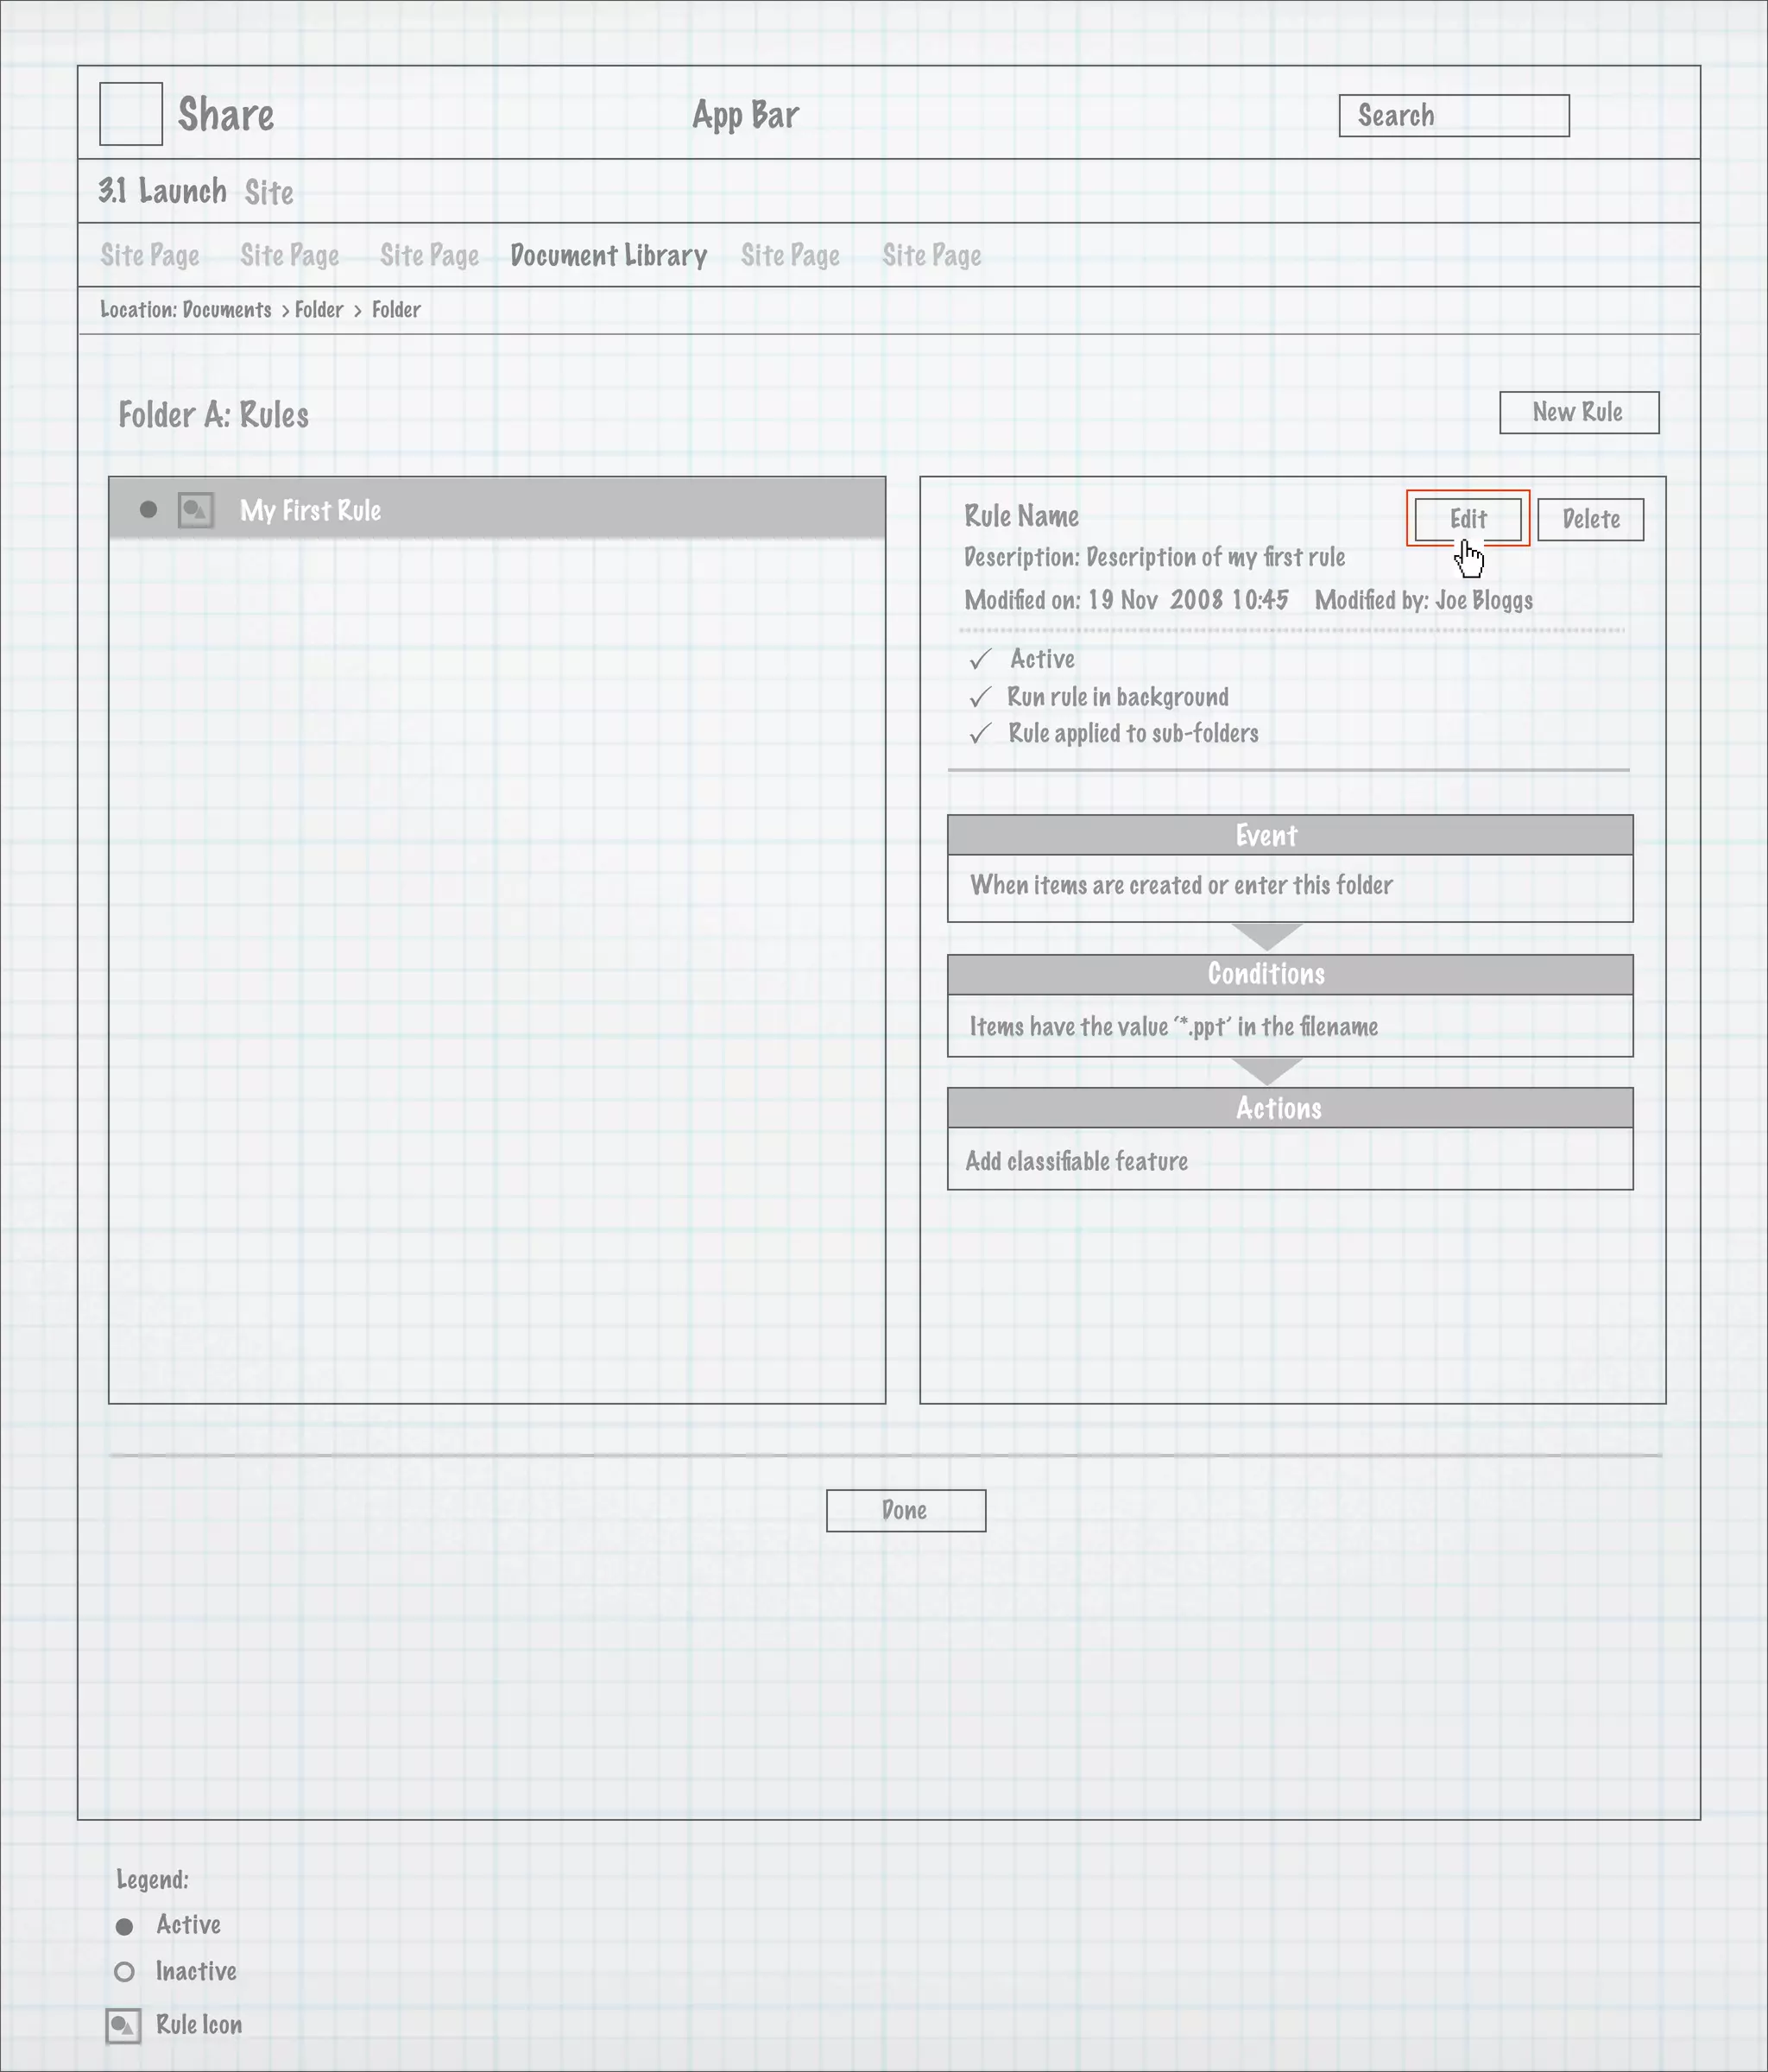The height and width of the screenshot is (2072, 1768).
Task: Click the Event section header
Action: point(1290,835)
